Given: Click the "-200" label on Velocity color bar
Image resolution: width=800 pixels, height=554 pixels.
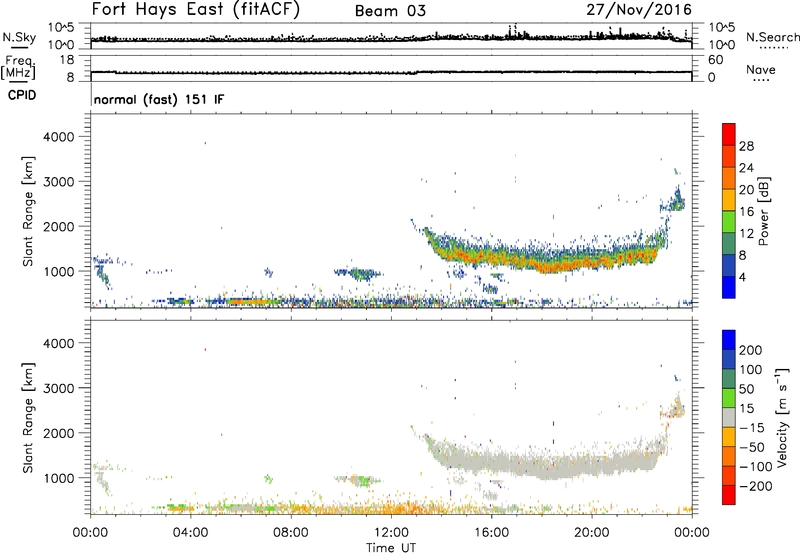Looking at the screenshot, I should click(756, 486).
